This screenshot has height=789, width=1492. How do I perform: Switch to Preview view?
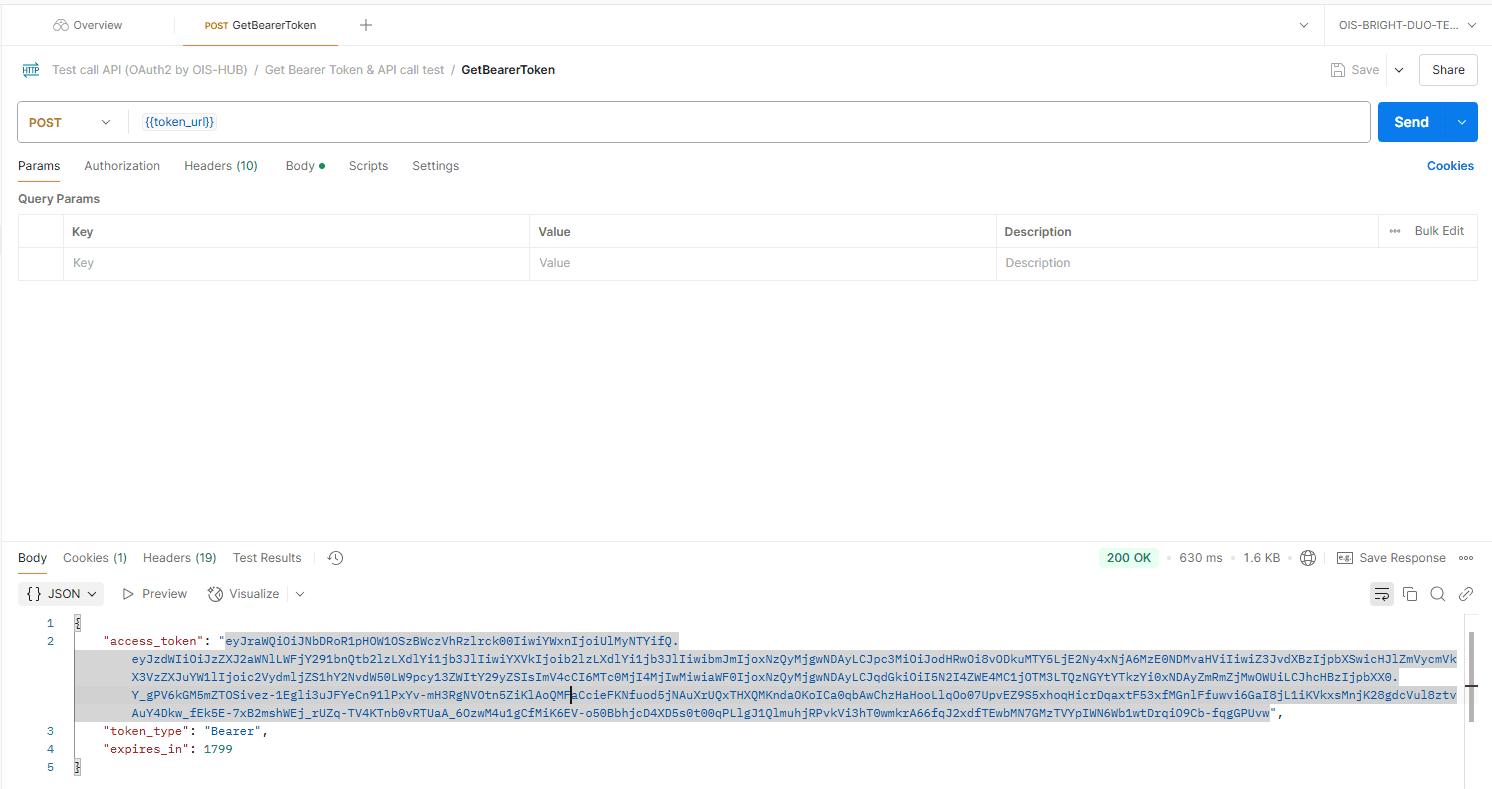pos(155,594)
